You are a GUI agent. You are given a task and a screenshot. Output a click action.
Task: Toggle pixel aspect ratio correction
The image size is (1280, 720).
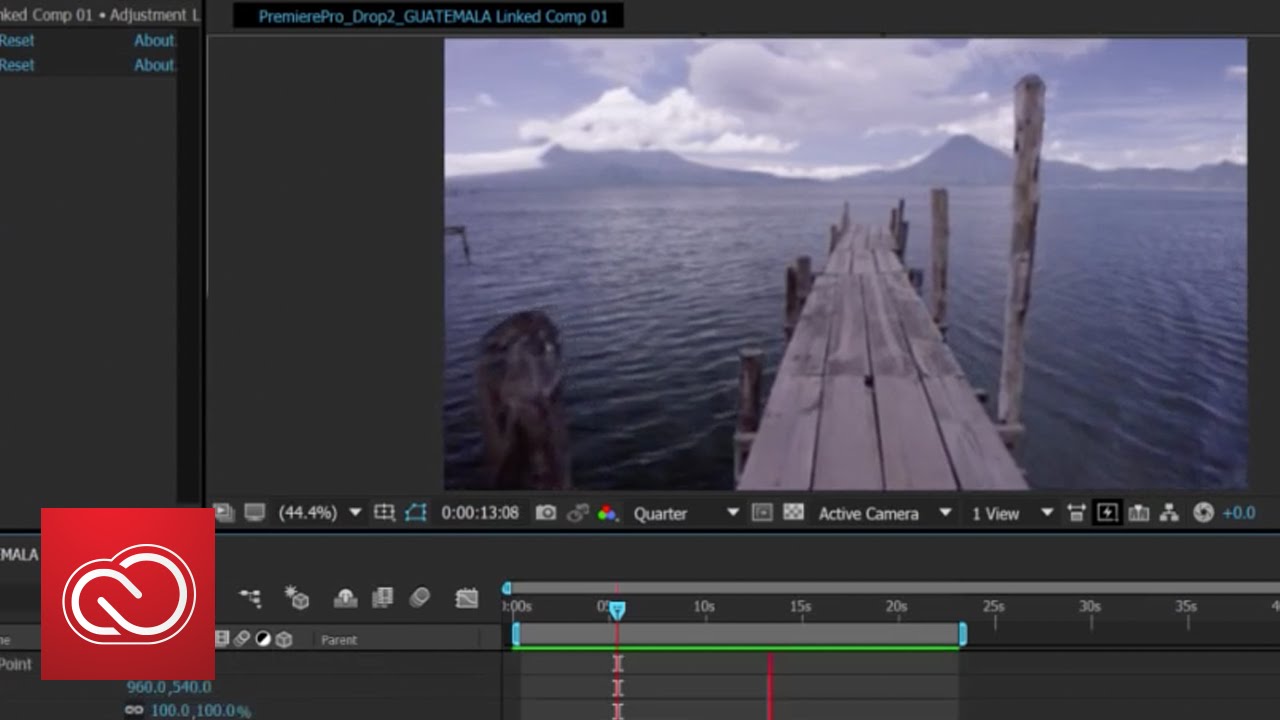tap(1077, 512)
